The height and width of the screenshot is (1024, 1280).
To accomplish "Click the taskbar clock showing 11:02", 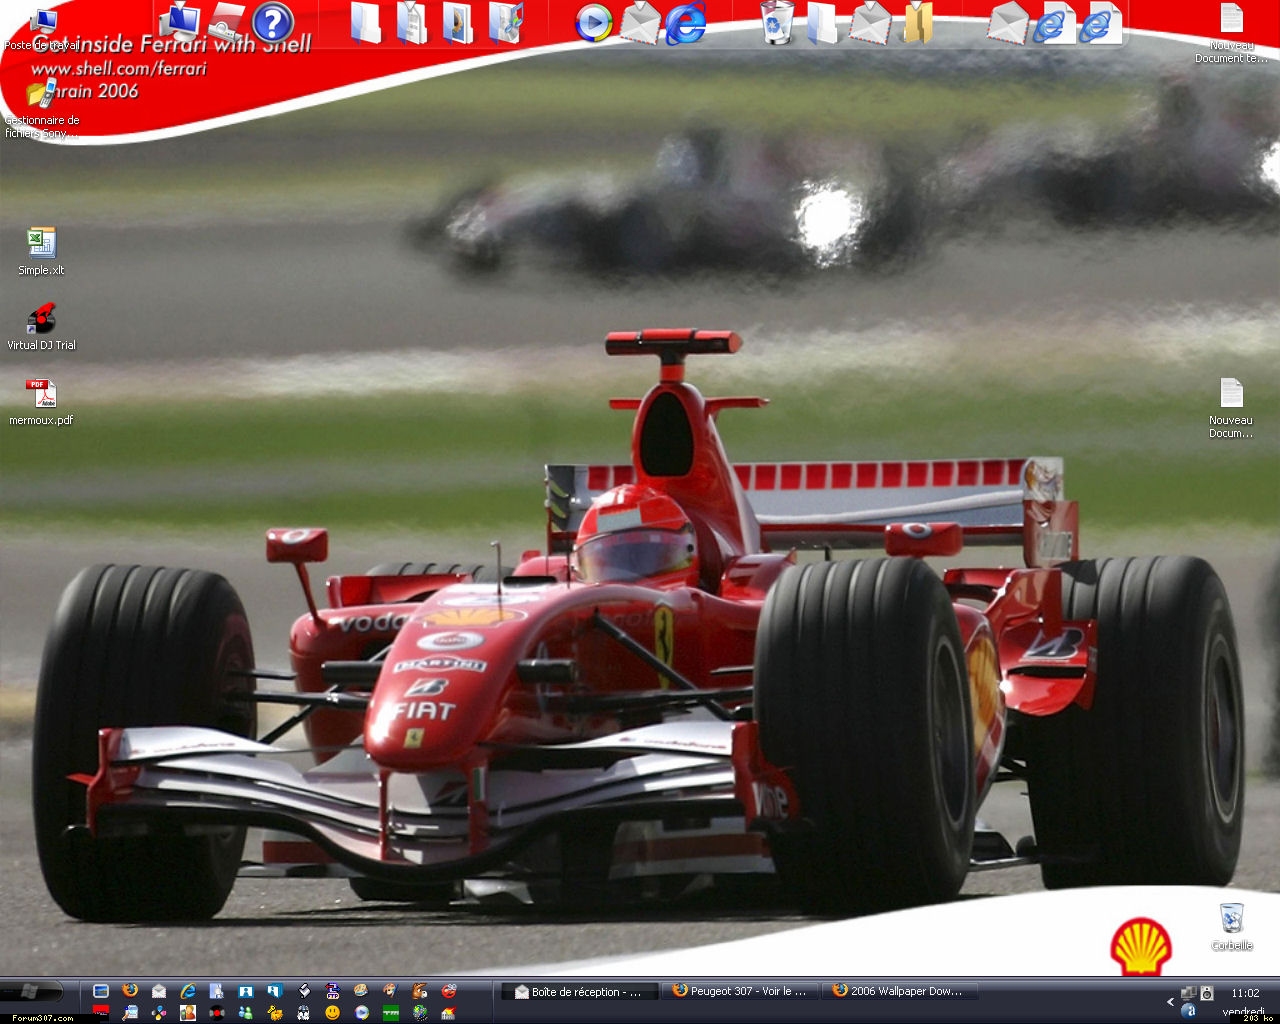I will 1245,993.
